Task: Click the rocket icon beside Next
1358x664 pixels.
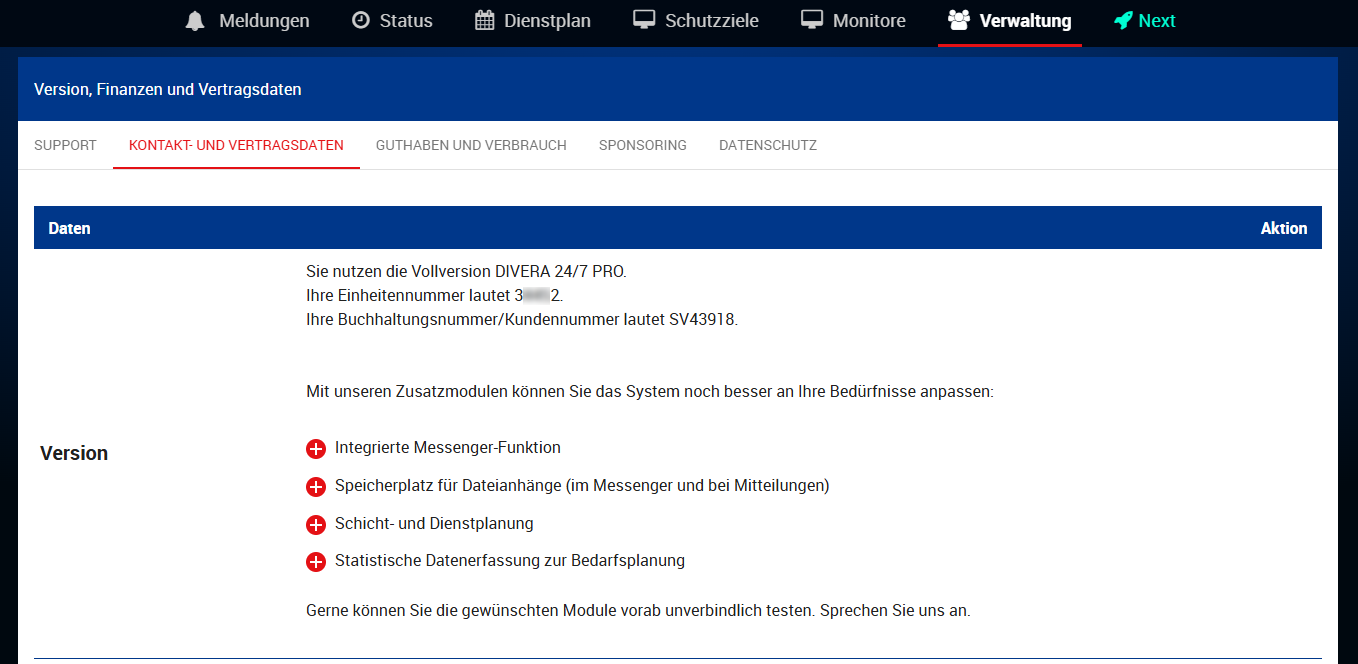Action: click(x=1123, y=21)
